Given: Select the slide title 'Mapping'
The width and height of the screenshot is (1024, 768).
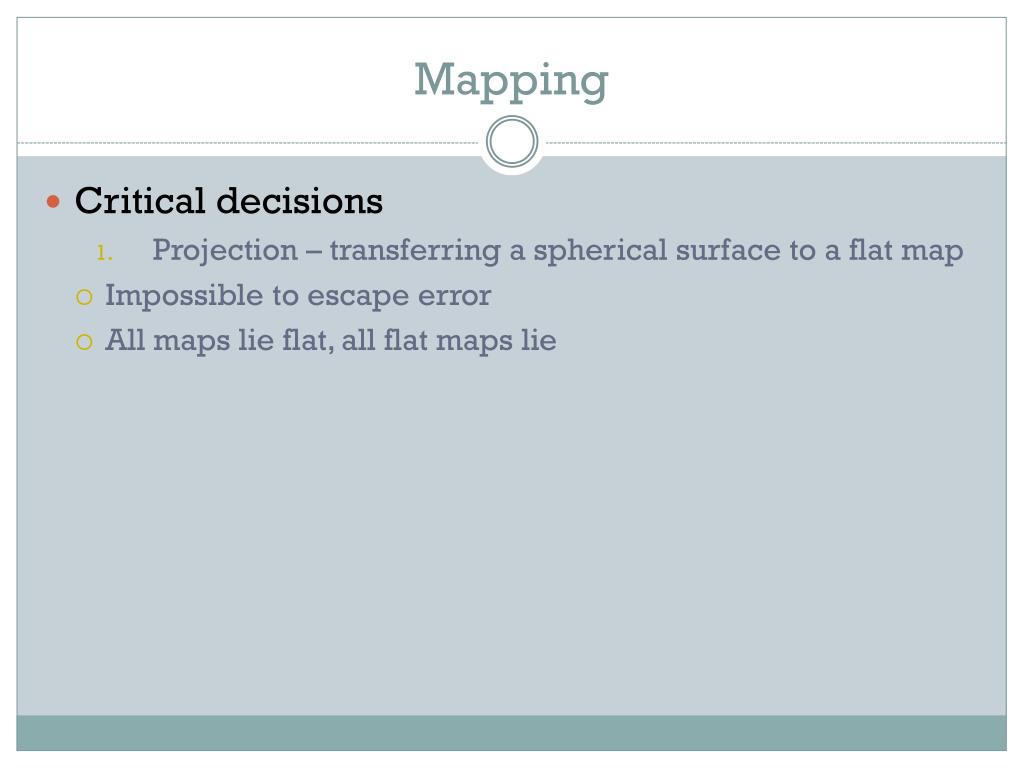Looking at the screenshot, I should pyautogui.click(x=511, y=81).
